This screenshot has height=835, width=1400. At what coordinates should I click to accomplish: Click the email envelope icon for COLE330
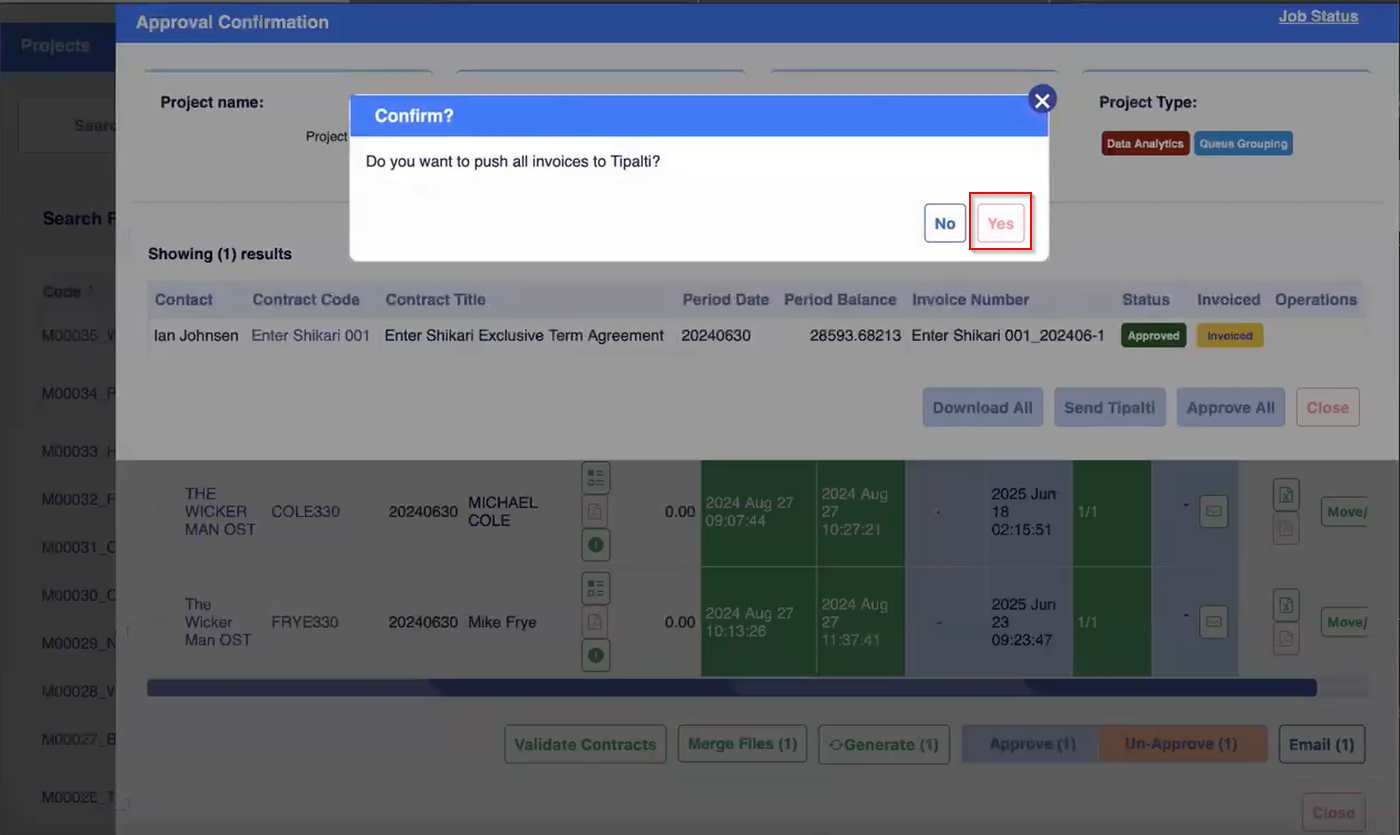click(1213, 512)
